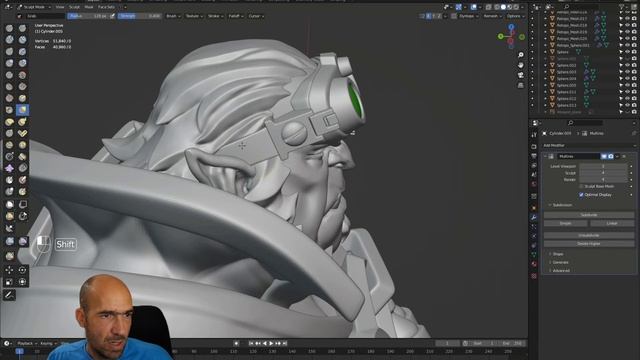Image resolution: width=640 pixels, height=360 pixels.
Task: Open the Mask menu
Action: [89, 7]
